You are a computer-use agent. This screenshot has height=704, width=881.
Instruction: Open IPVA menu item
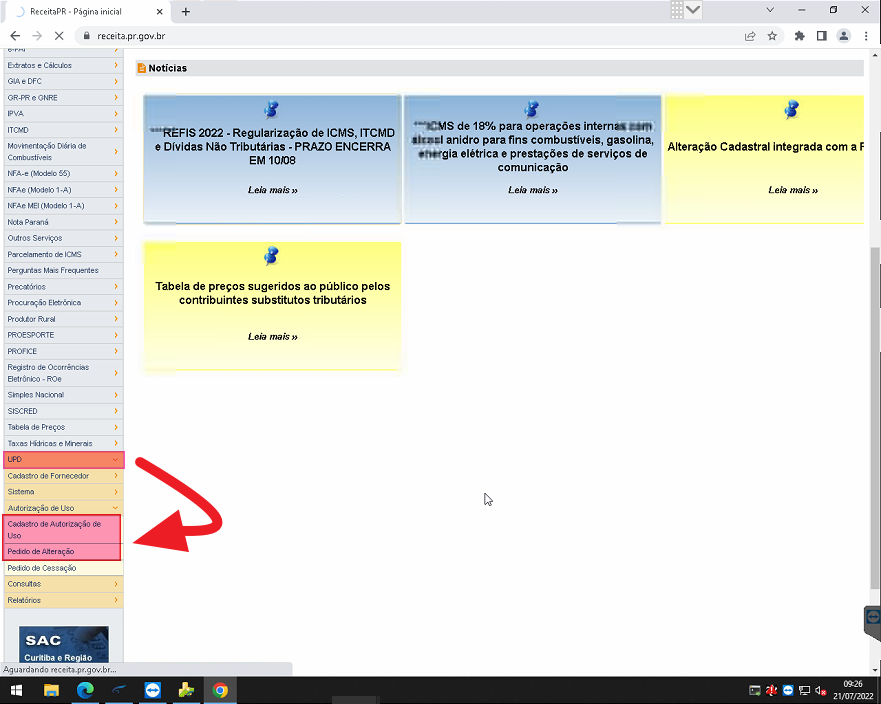63,113
